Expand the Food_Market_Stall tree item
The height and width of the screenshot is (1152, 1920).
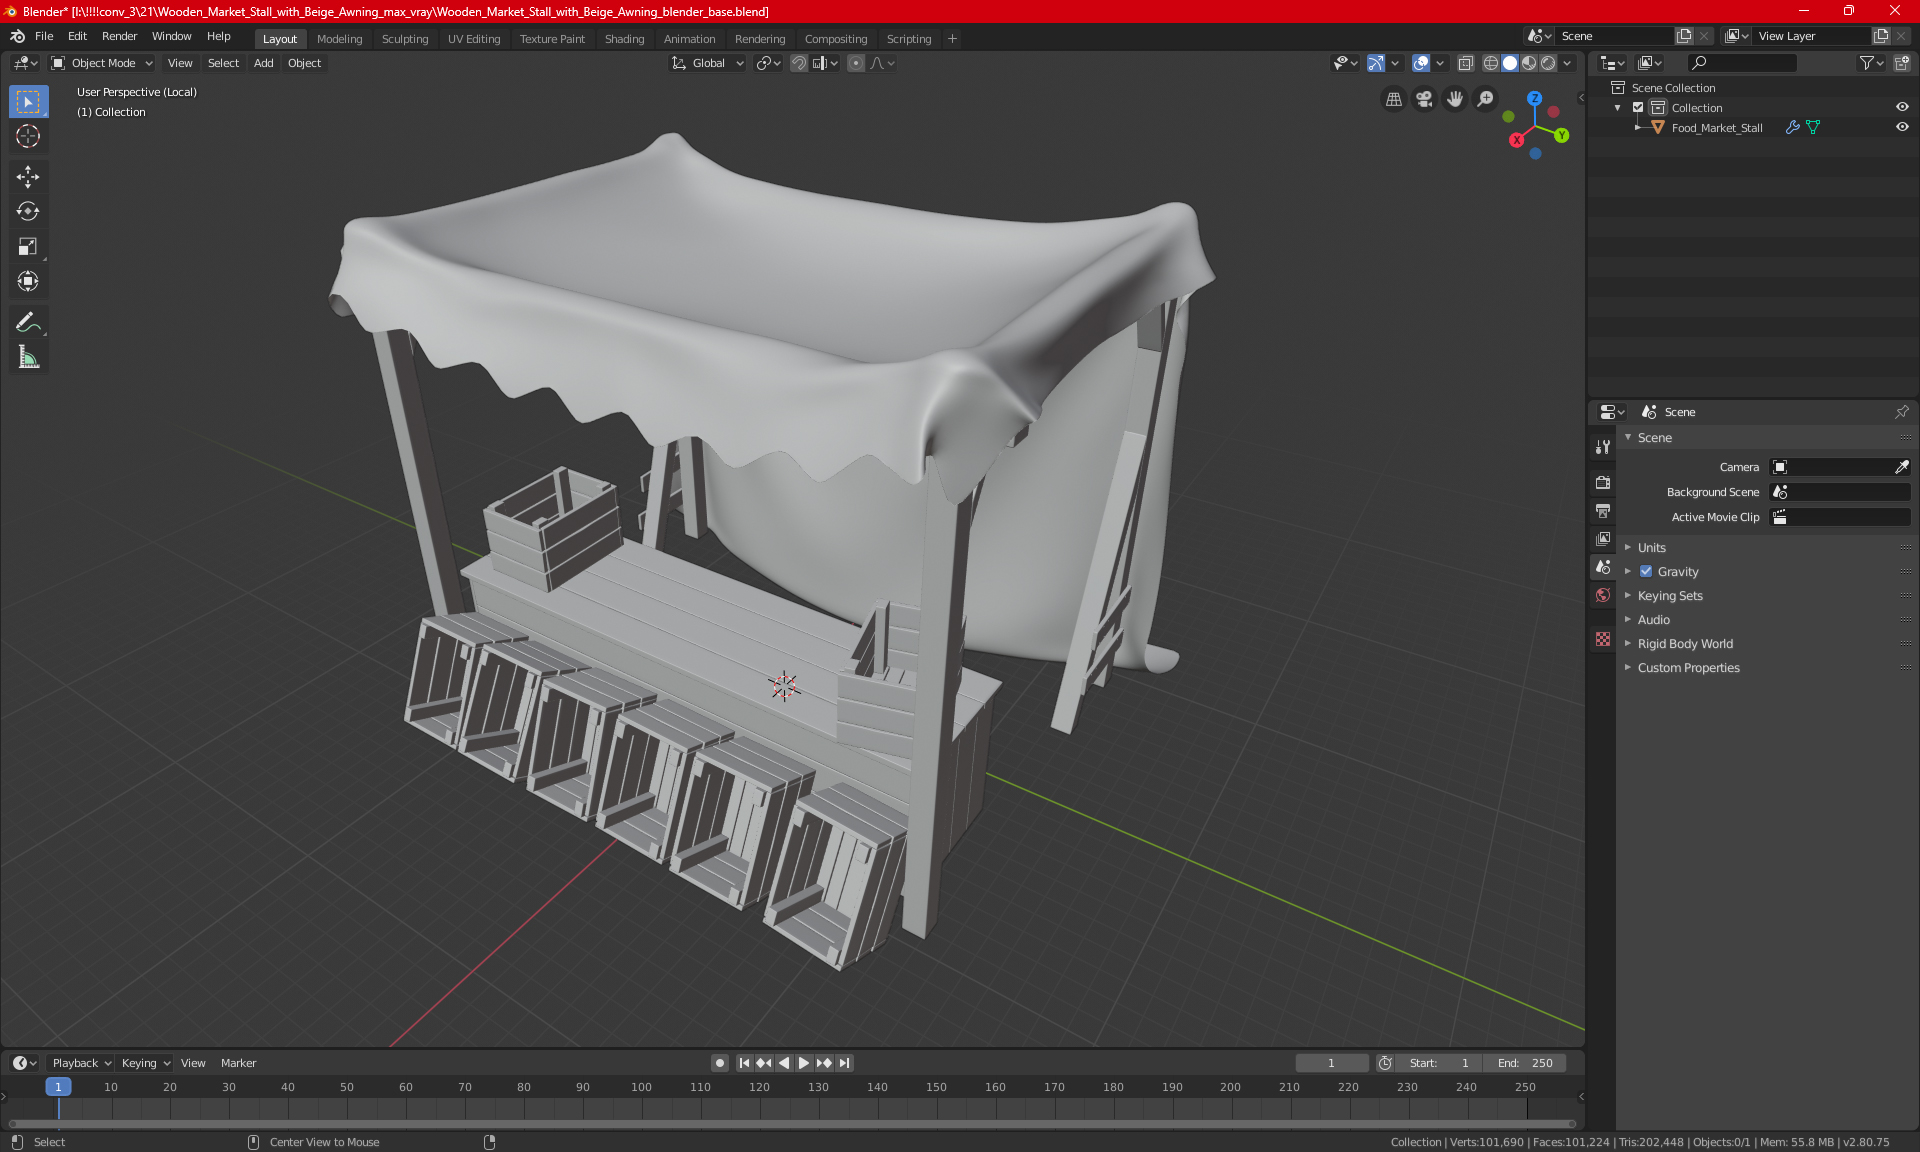coord(1638,127)
